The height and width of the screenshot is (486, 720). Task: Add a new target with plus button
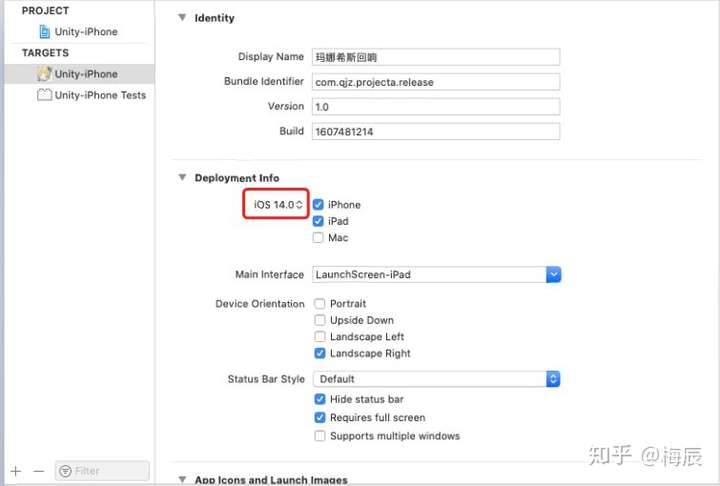pyautogui.click(x=16, y=471)
